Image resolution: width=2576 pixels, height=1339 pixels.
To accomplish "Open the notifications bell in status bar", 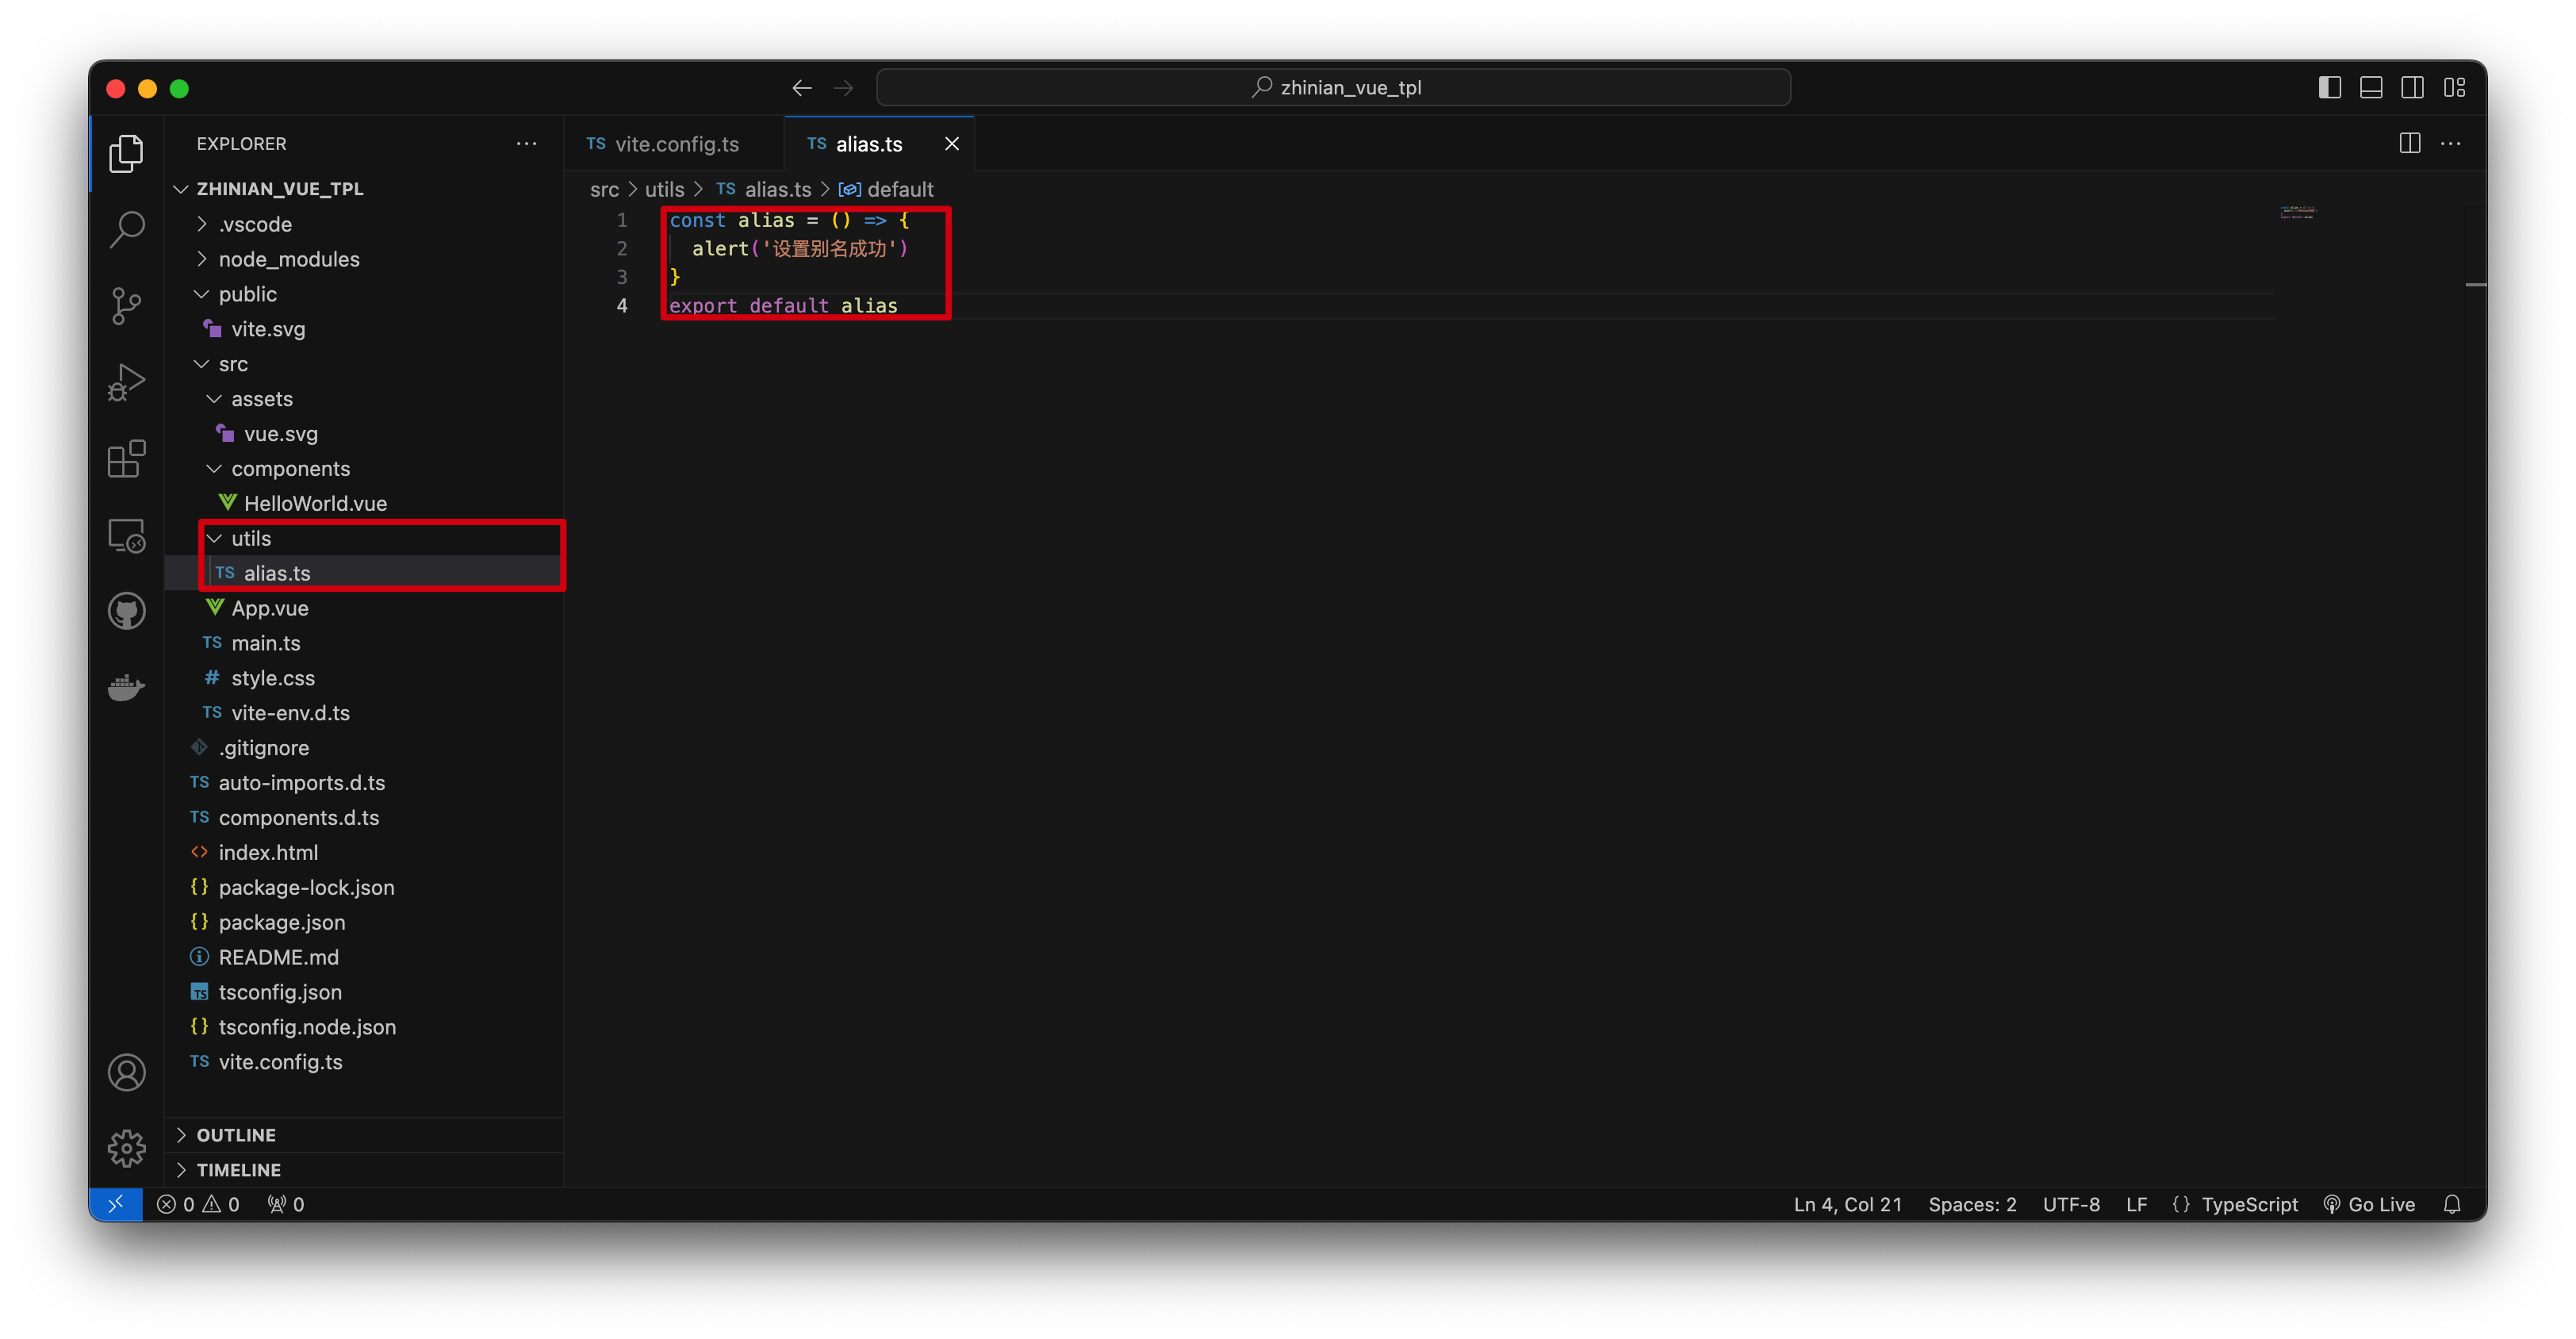I will tap(2452, 1204).
